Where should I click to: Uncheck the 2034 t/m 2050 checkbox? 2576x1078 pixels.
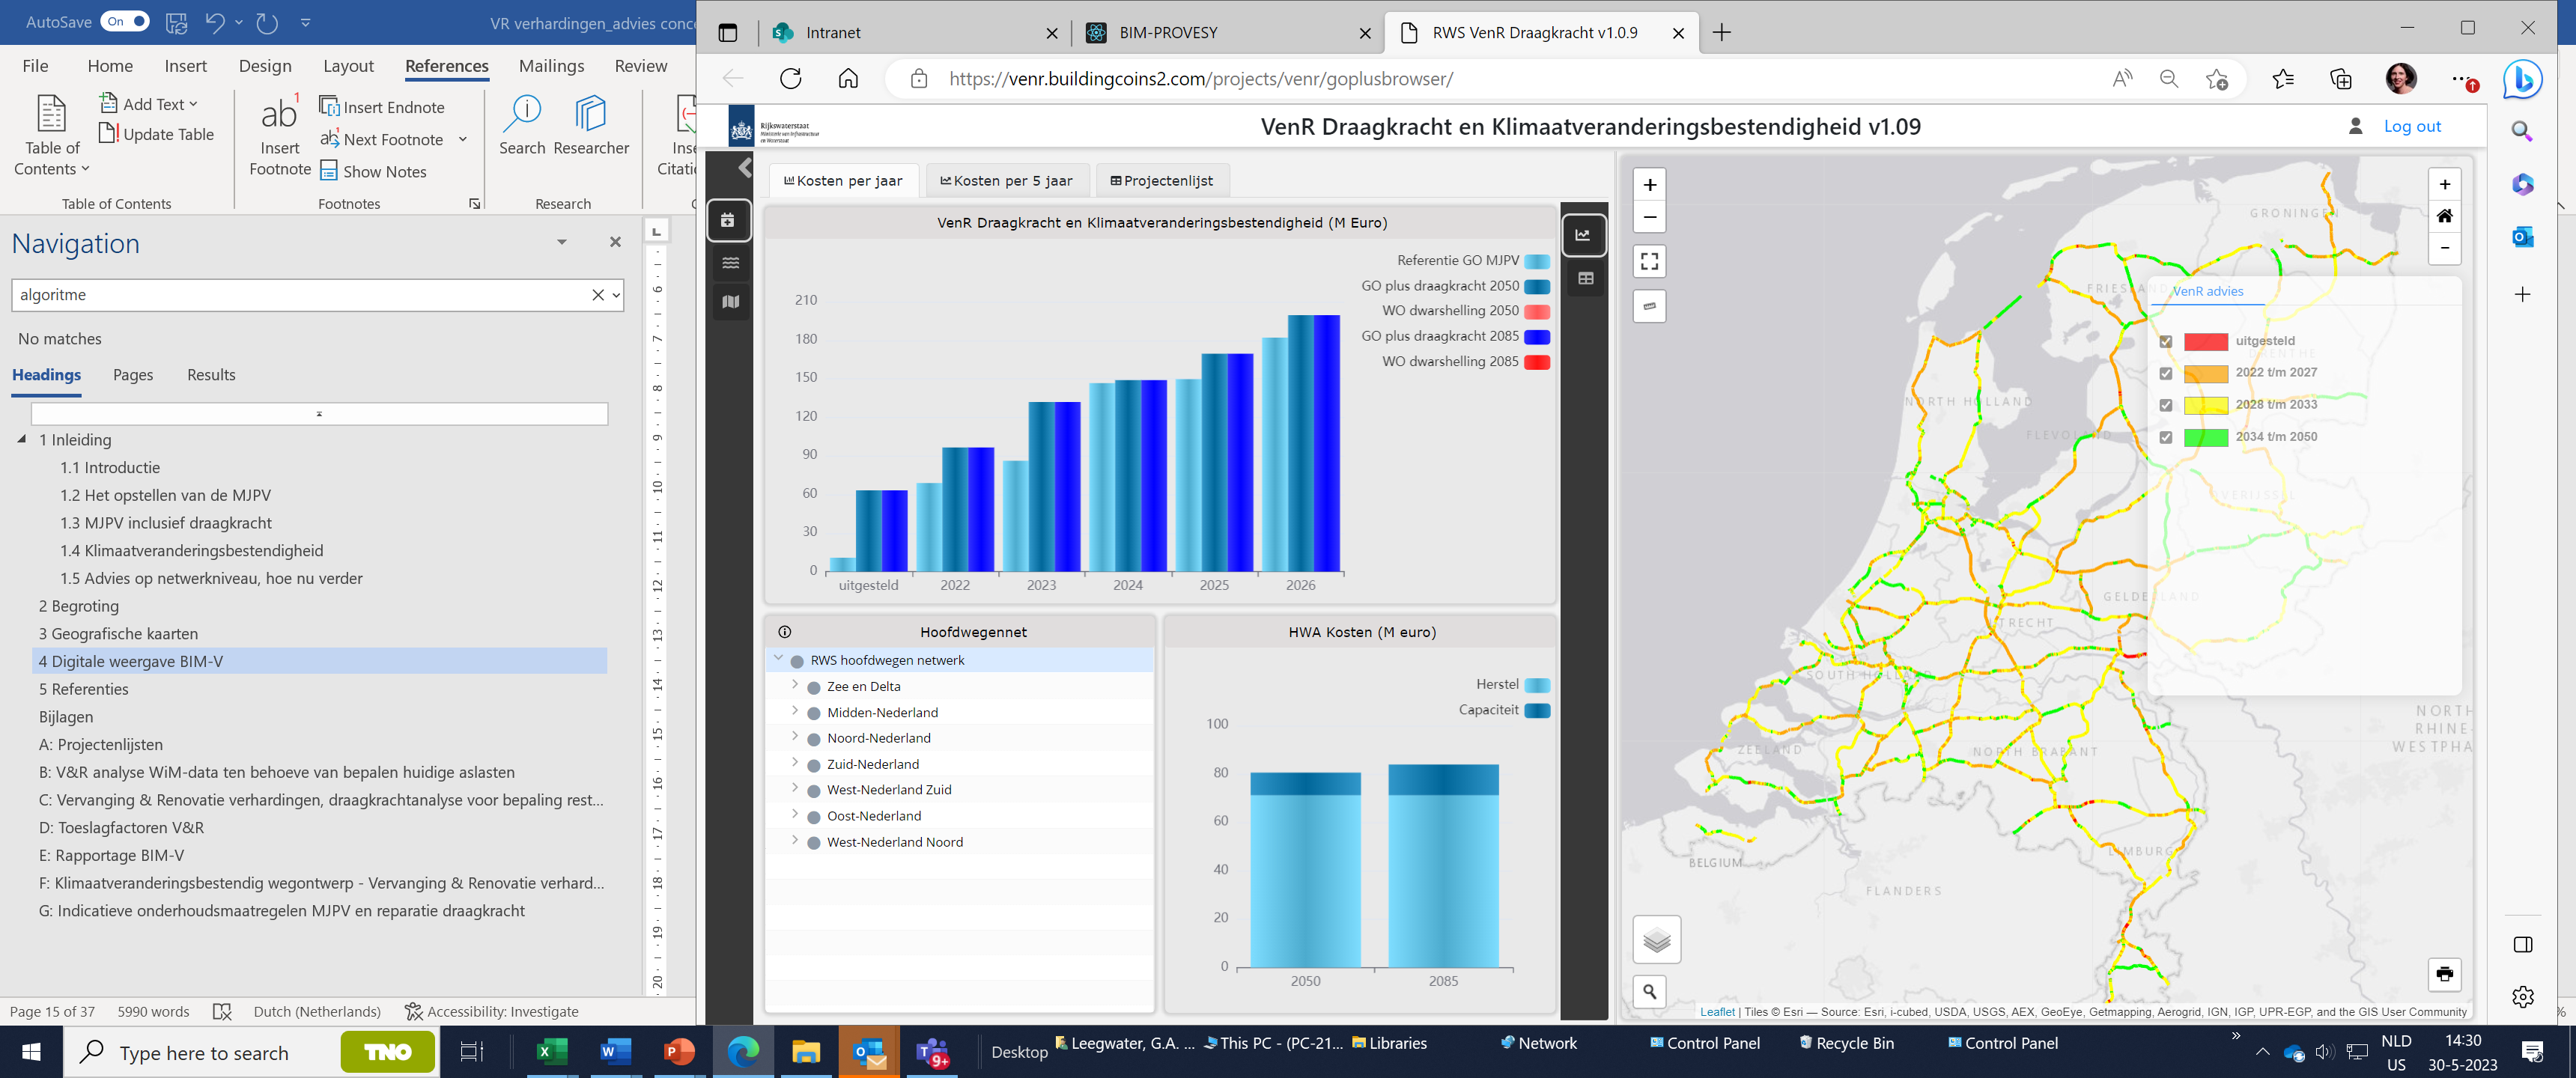[2166, 438]
